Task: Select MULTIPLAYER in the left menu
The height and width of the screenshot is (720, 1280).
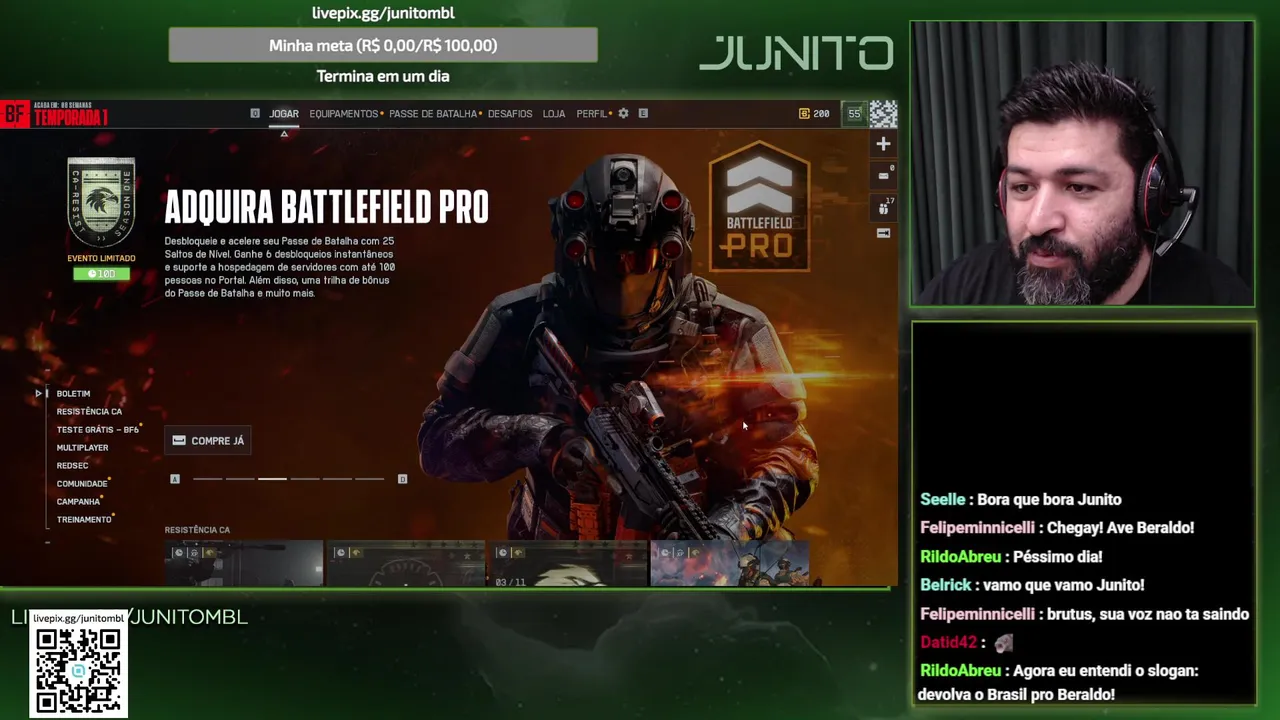Action: tap(82, 448)
